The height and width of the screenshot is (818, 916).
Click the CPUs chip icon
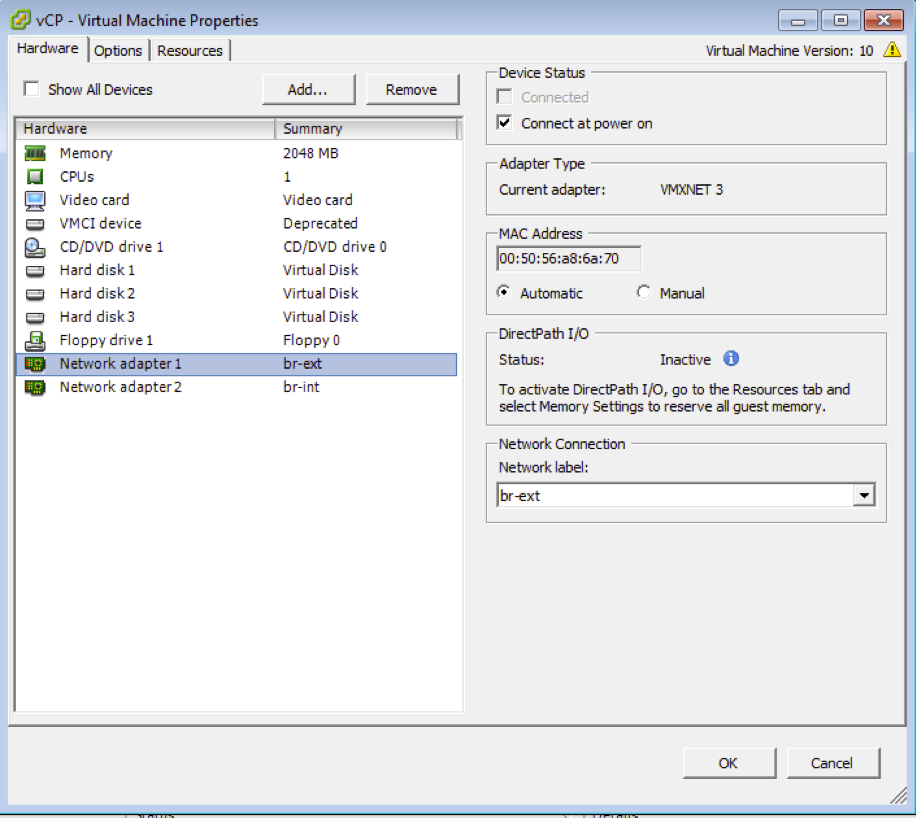click(35, 176)
